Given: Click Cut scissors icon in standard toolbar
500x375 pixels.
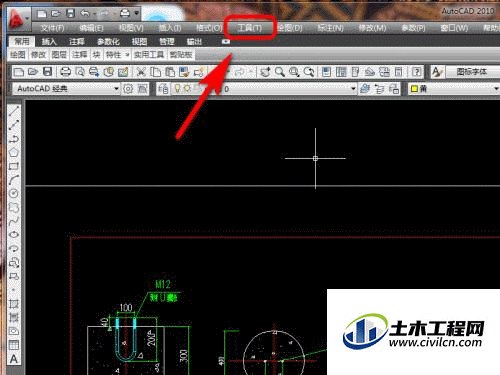Looking at the screenshot, I should pos(141,72).
